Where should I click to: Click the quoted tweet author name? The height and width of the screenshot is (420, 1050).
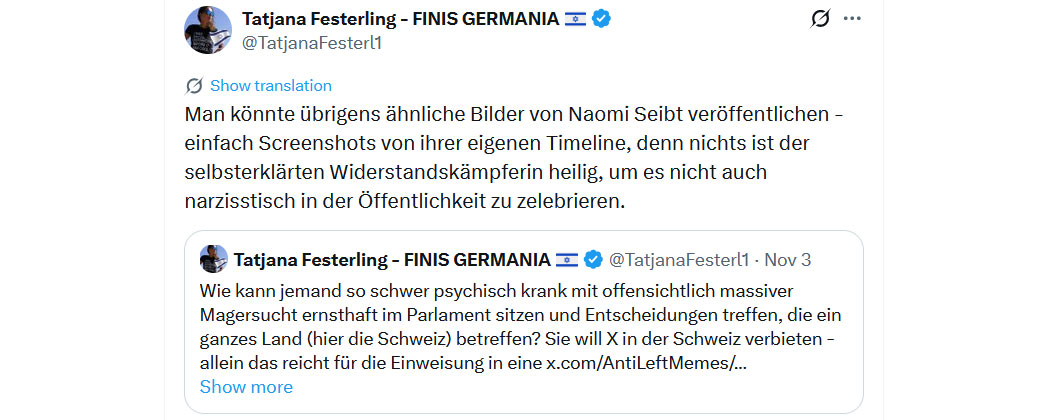[x=392, y=260]
